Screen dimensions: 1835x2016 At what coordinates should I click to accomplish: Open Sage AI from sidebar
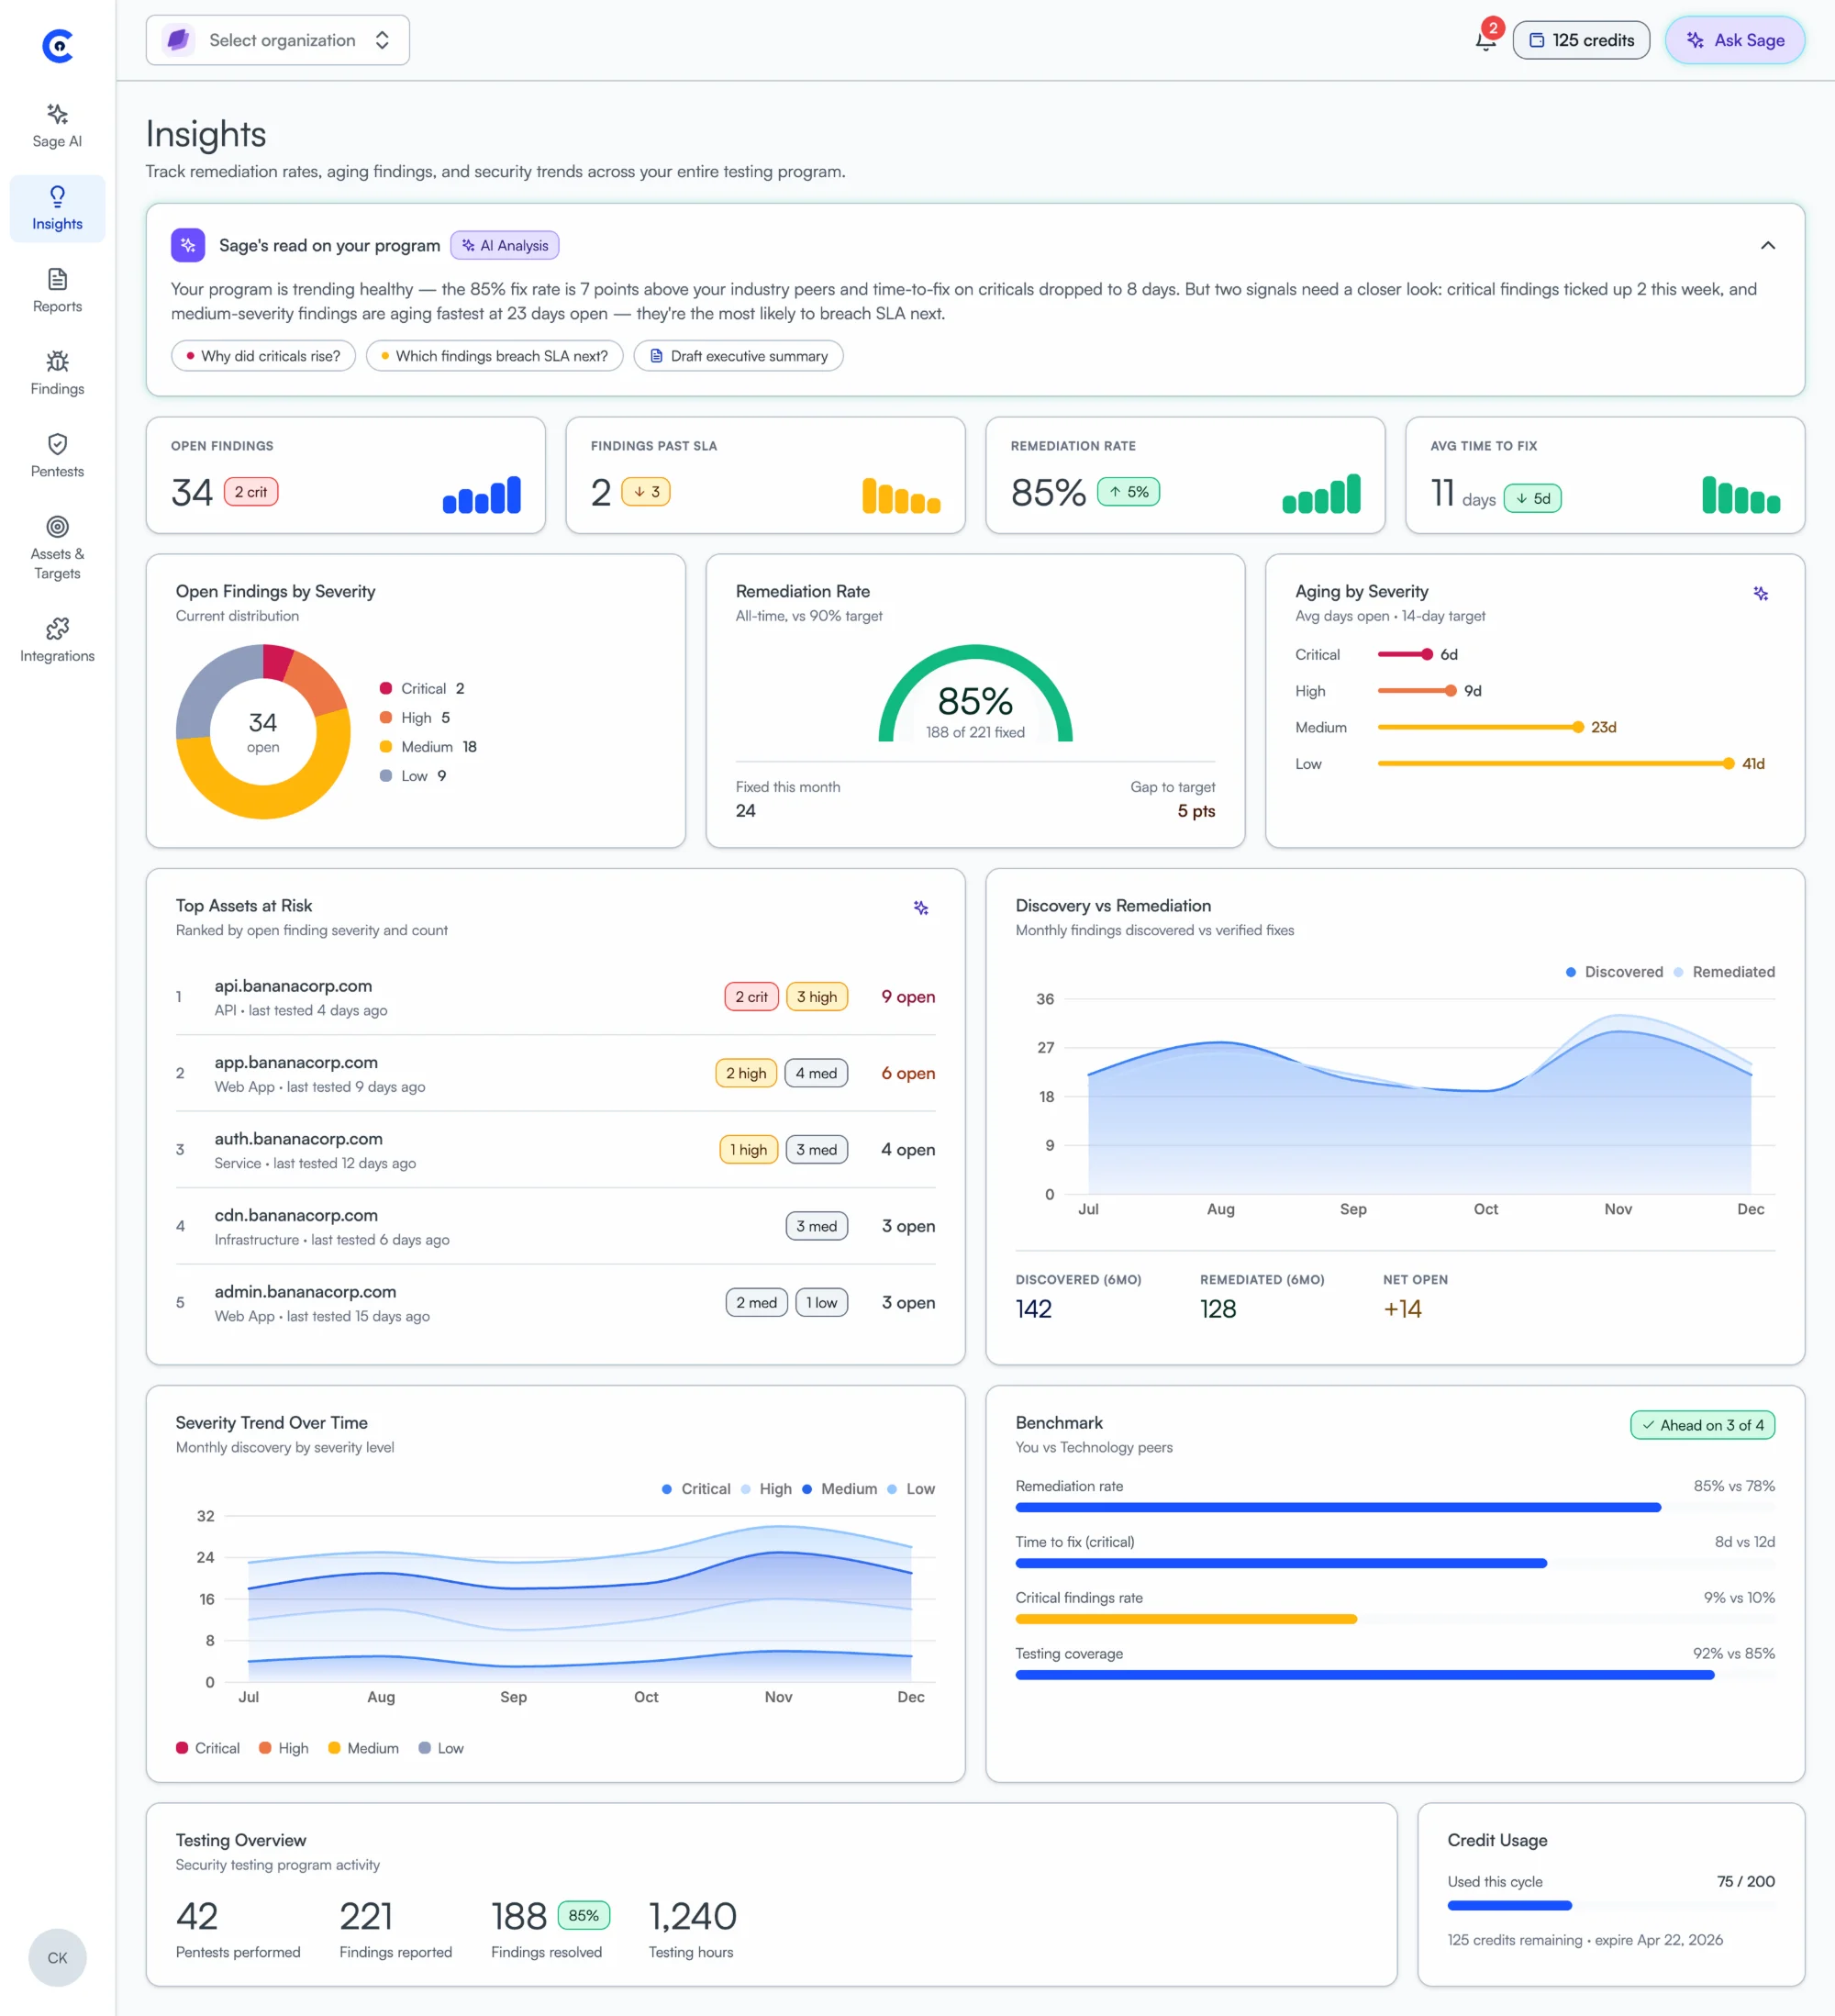point(57,126)
